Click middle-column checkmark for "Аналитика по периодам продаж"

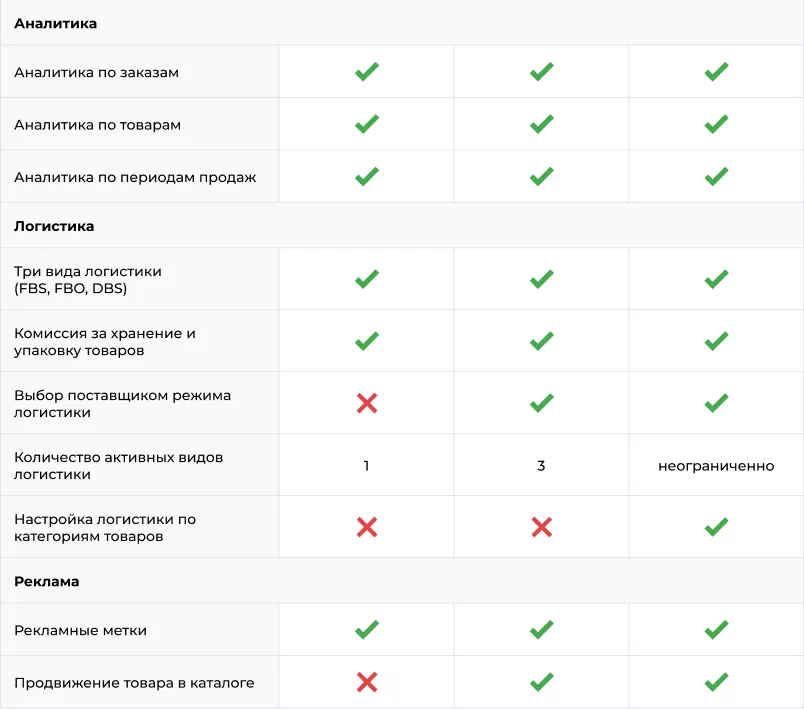pos(541,177)
